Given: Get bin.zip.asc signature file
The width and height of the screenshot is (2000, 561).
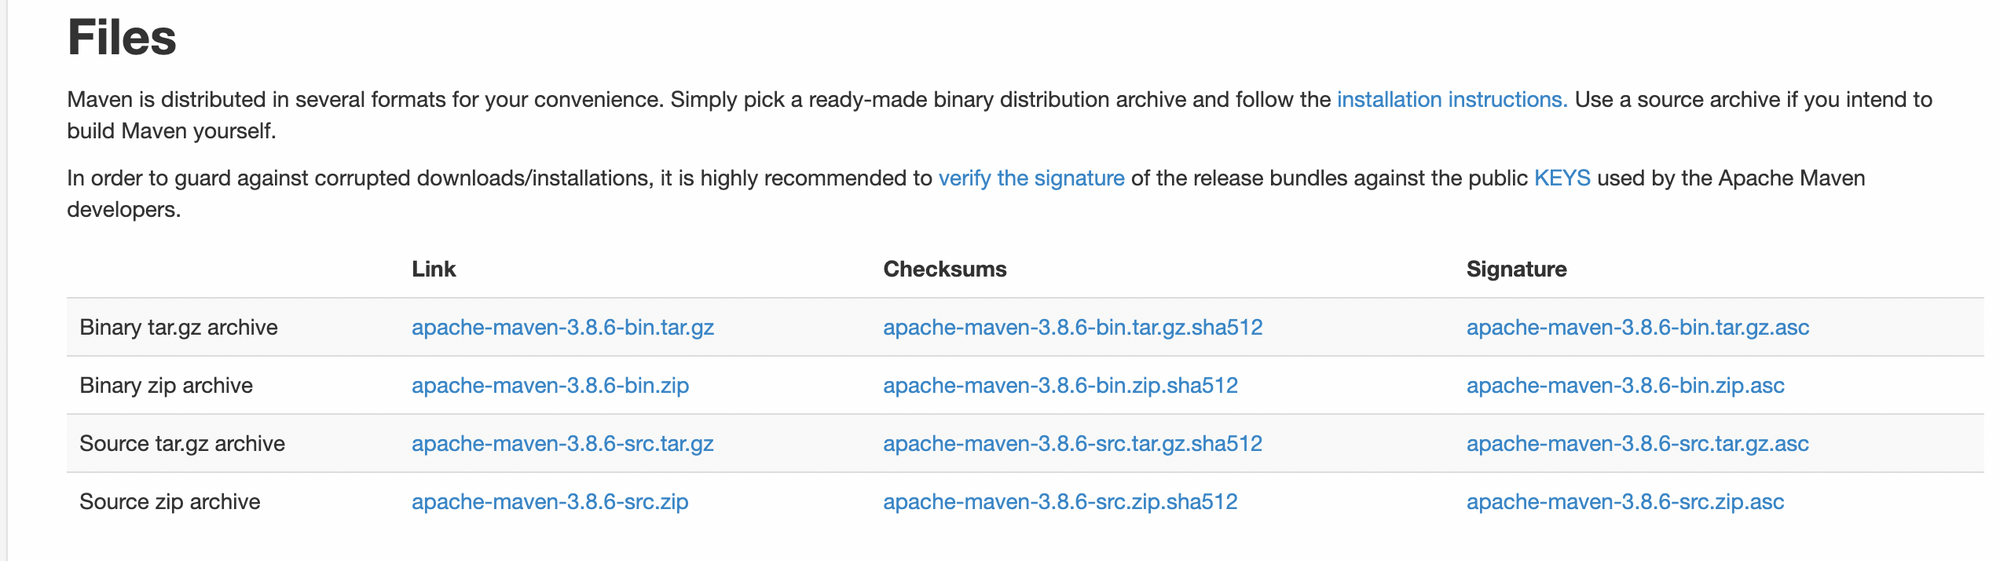Looking at the screenshot, I should pos(1625,385).
